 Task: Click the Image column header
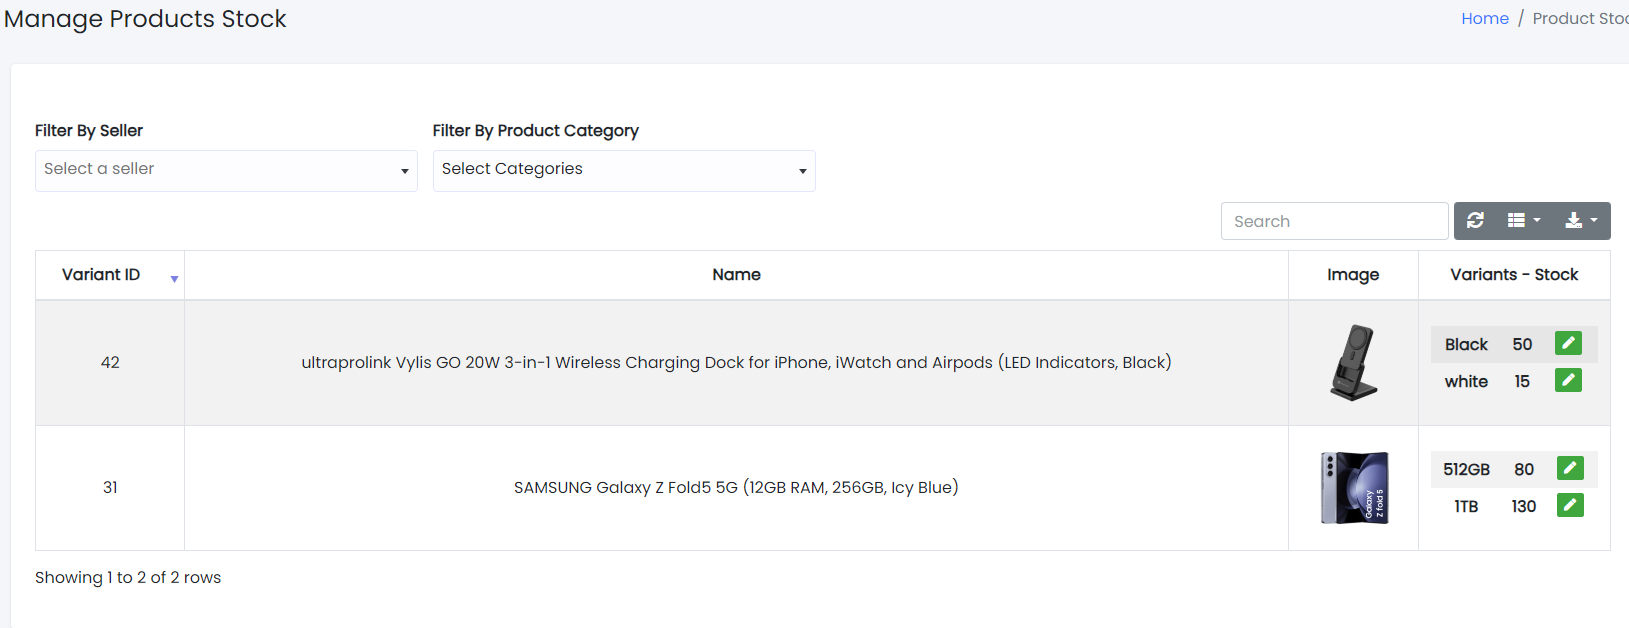(x=1353, y=275)
